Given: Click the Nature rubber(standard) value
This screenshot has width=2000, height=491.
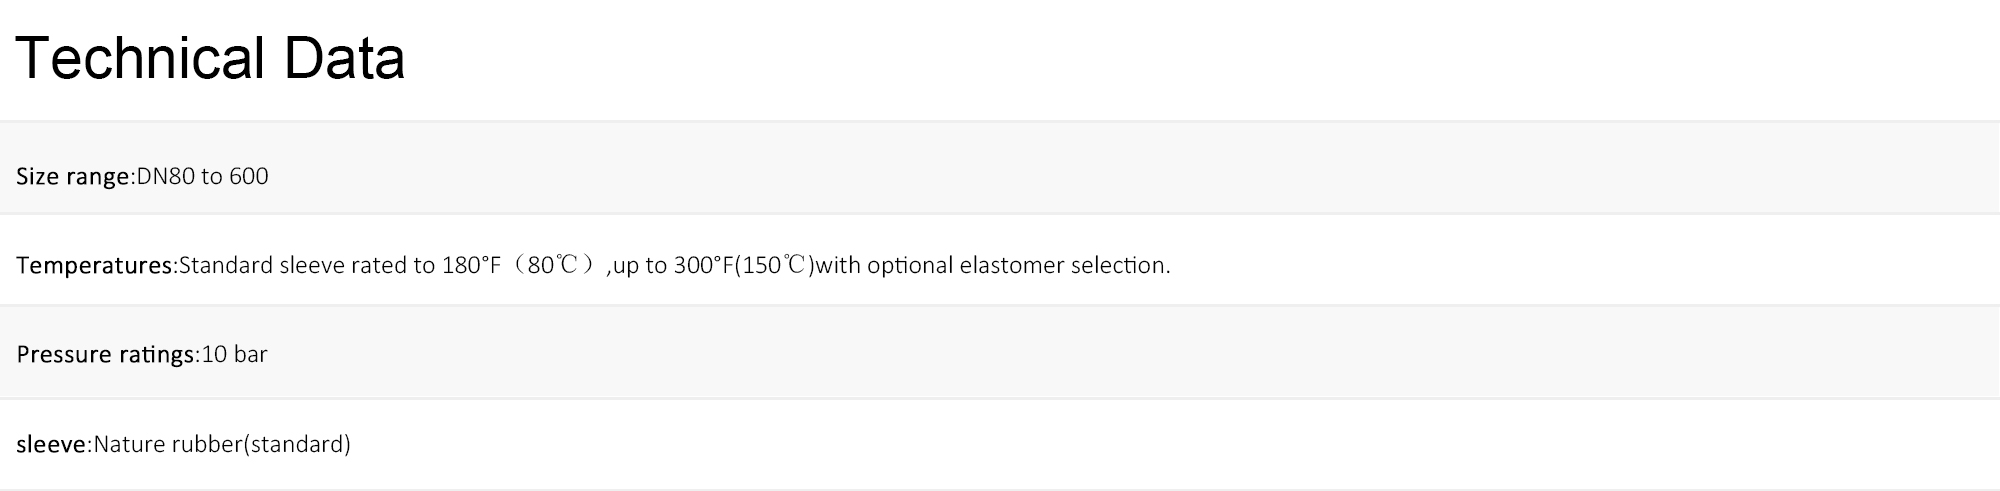Looking at the screenshot, I should 222,444.
